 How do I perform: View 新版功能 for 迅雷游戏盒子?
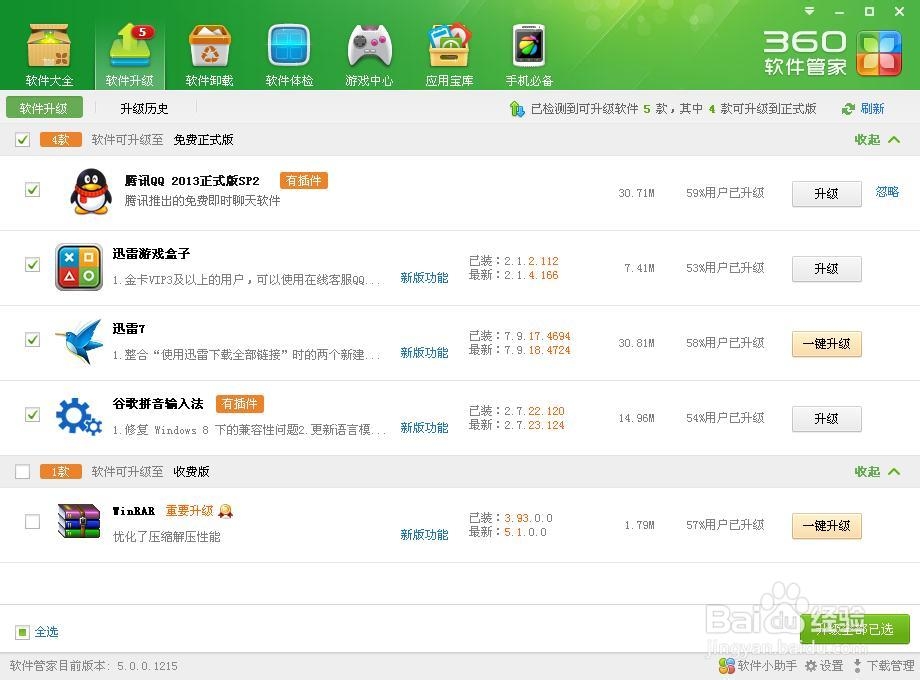point(424,278)
